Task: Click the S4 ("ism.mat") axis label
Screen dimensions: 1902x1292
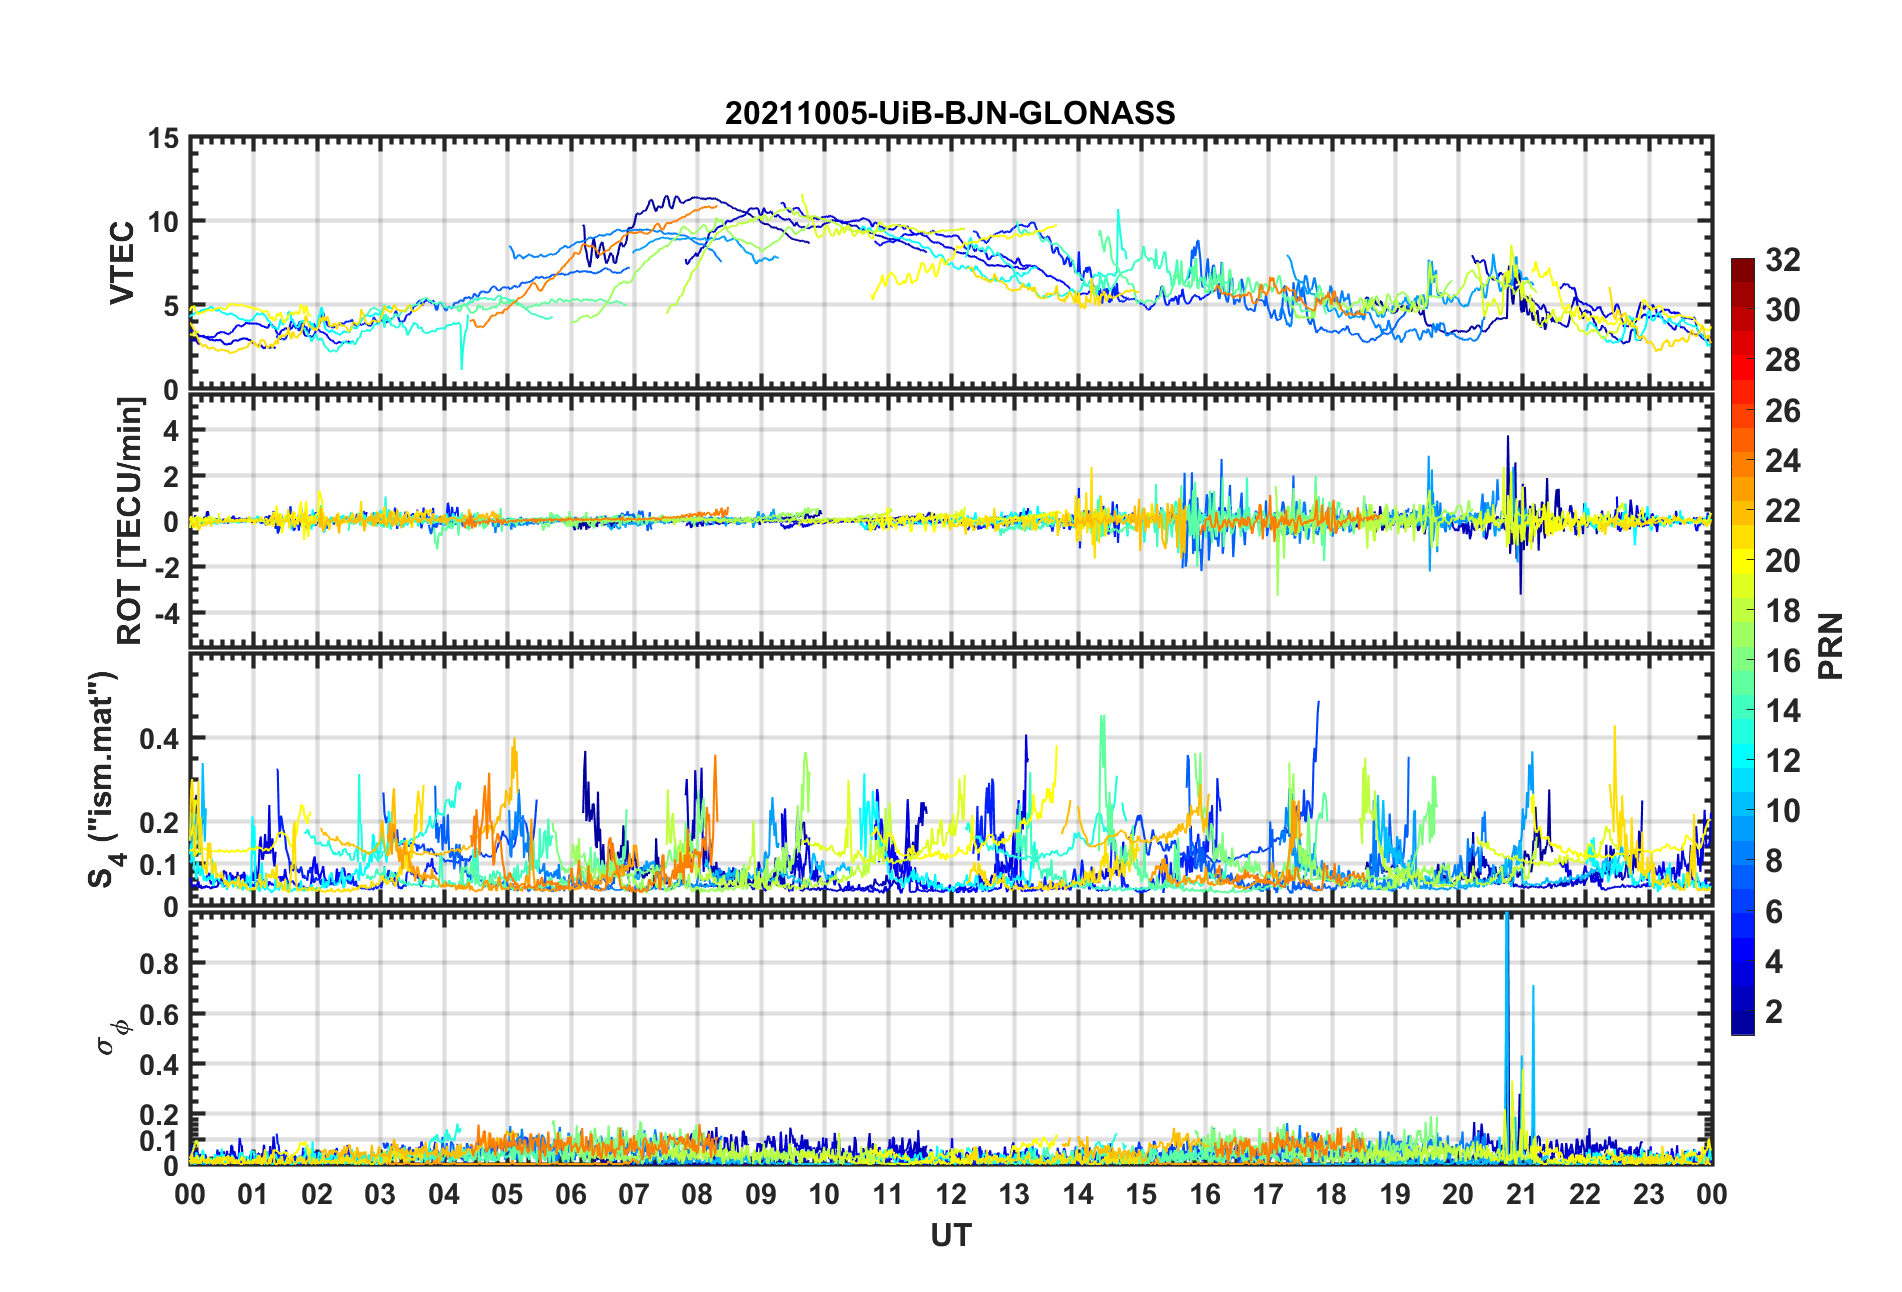Action: pos(103,779)
